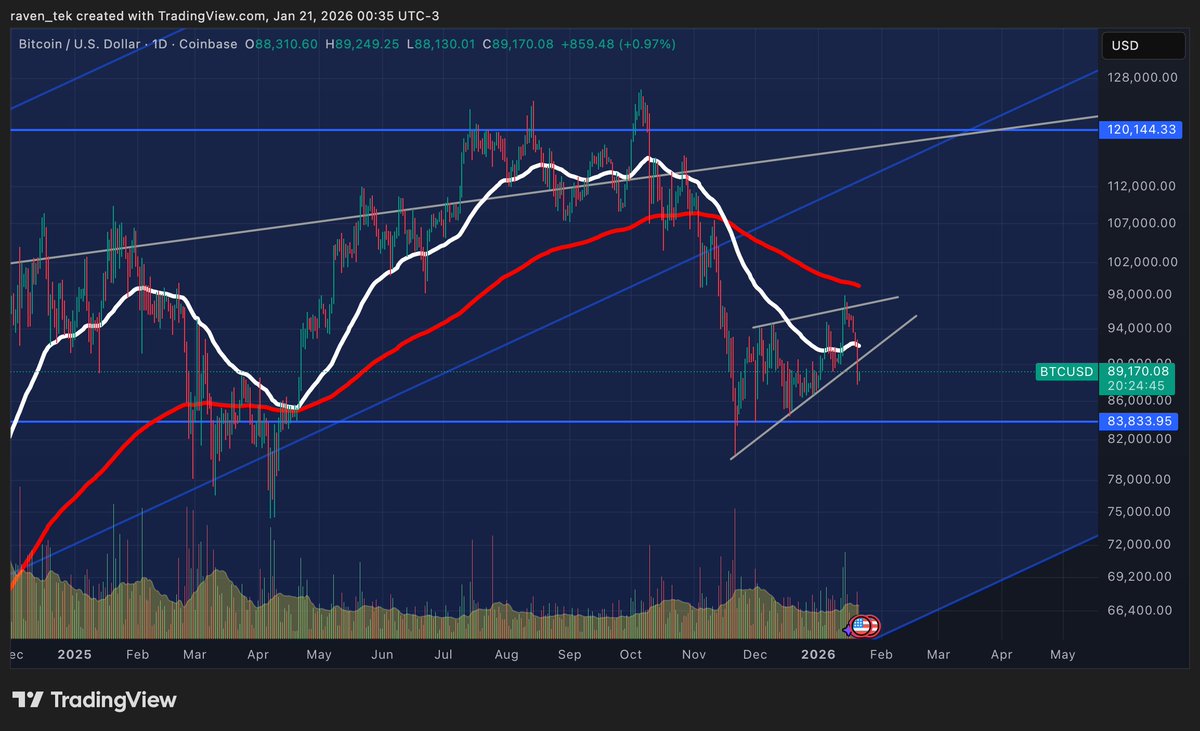Click the front US flag event icon
This screenshot has width=1200, height=731.
(x=862, y=626)
